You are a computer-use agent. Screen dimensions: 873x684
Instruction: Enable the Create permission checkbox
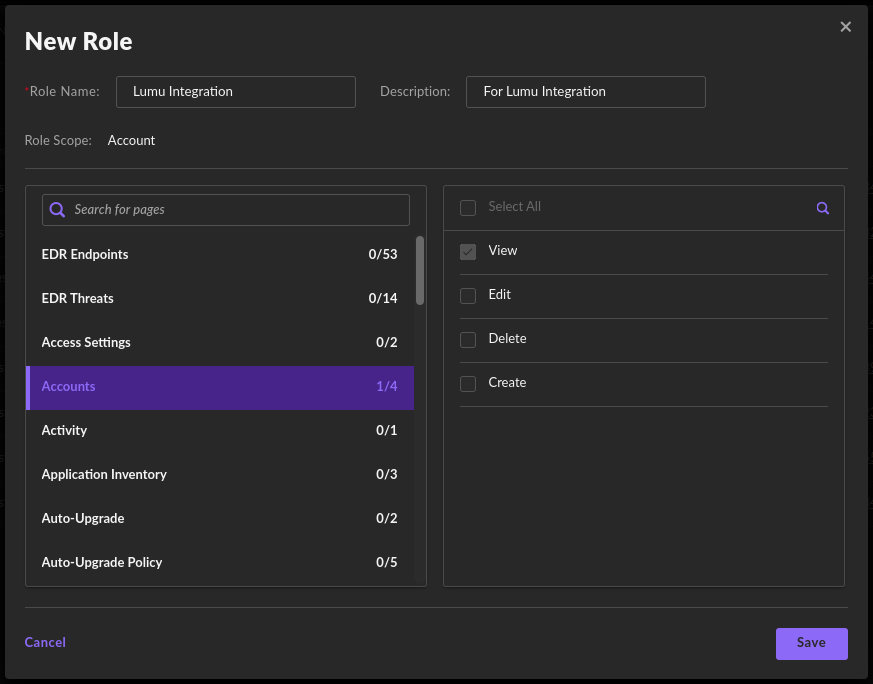coord(468,384)
